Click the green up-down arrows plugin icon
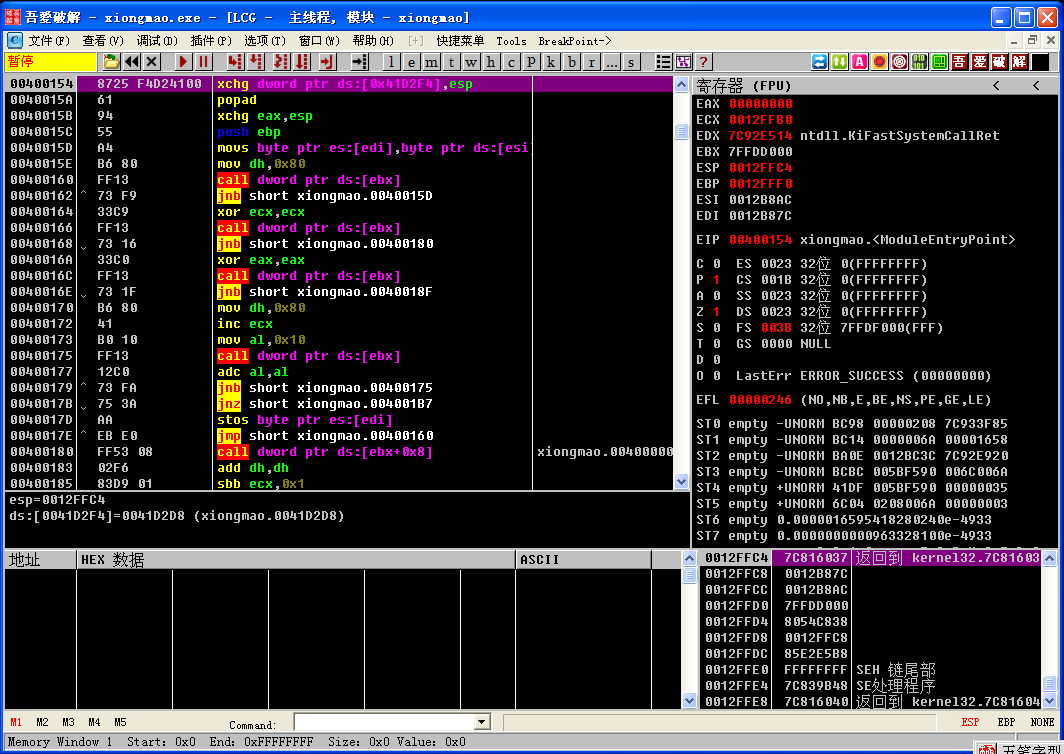 pos(839,62)
